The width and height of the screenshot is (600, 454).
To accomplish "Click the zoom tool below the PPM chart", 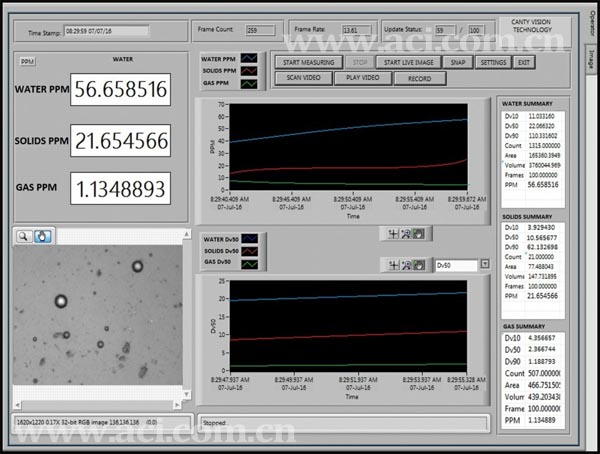I will pos(407,233).
